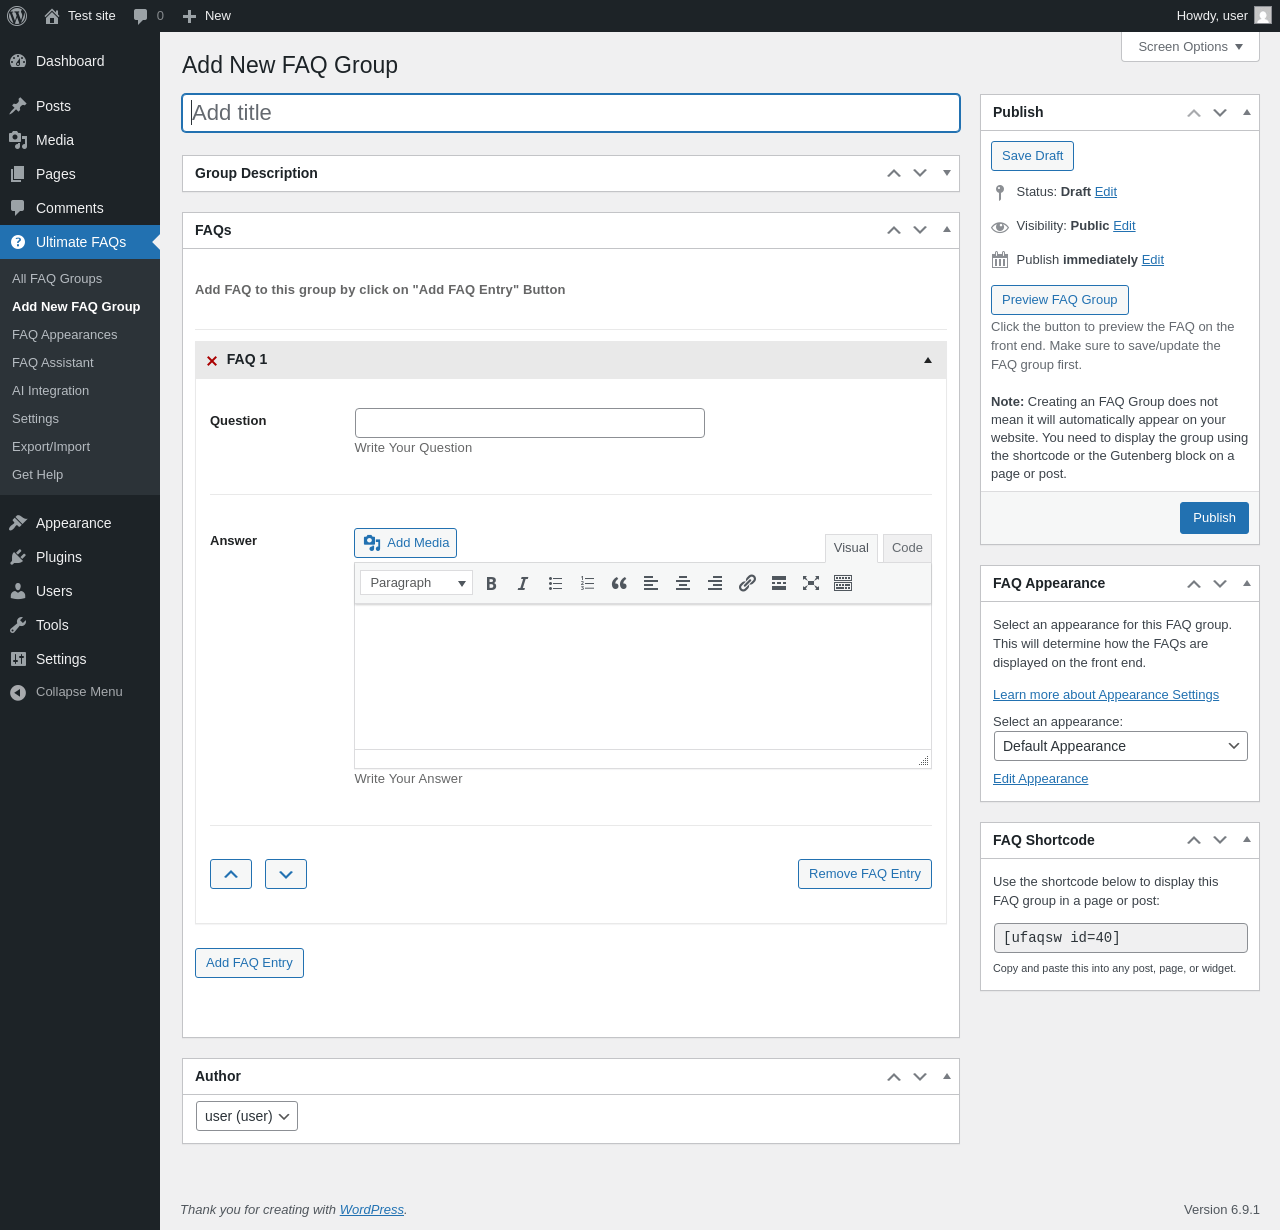Open the Select an appearance dropdown
The image size is (1280, 1230).
click(x=1120, y=746)
